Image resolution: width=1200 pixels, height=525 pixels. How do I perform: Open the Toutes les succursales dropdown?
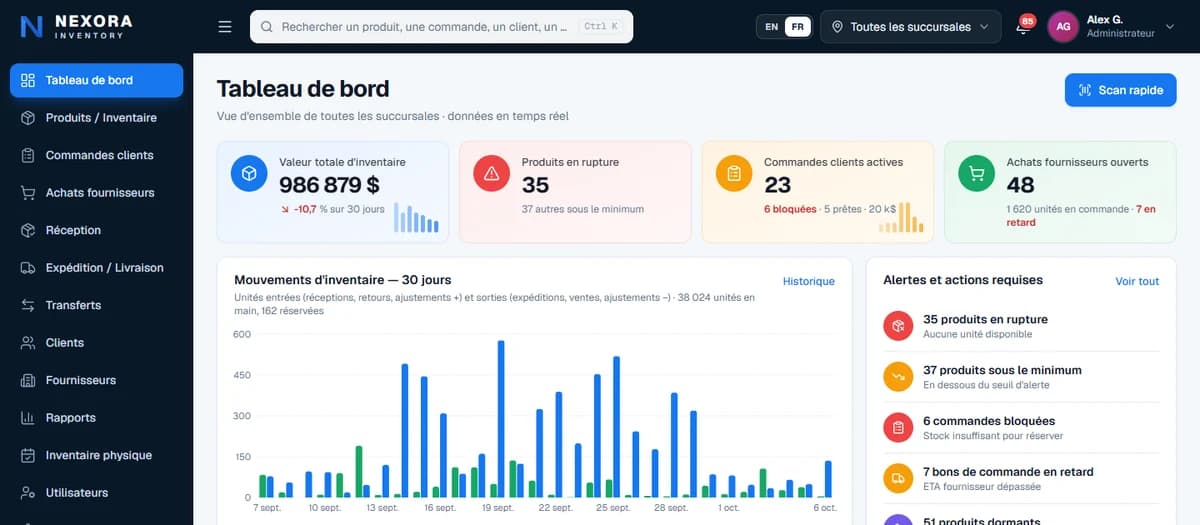pyautogui.click(x=910, y=27)
